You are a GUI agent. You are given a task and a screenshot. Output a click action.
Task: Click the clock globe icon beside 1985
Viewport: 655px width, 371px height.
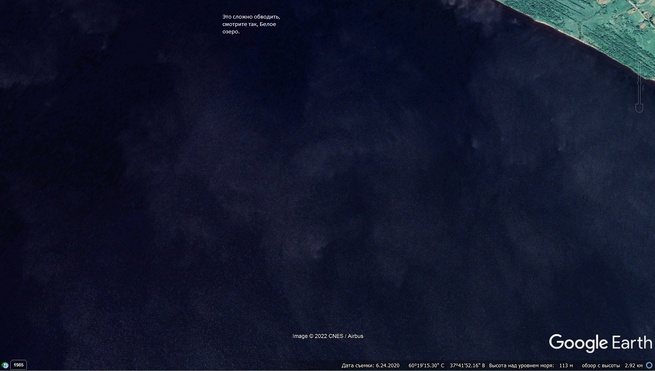[x=5, y=365]
